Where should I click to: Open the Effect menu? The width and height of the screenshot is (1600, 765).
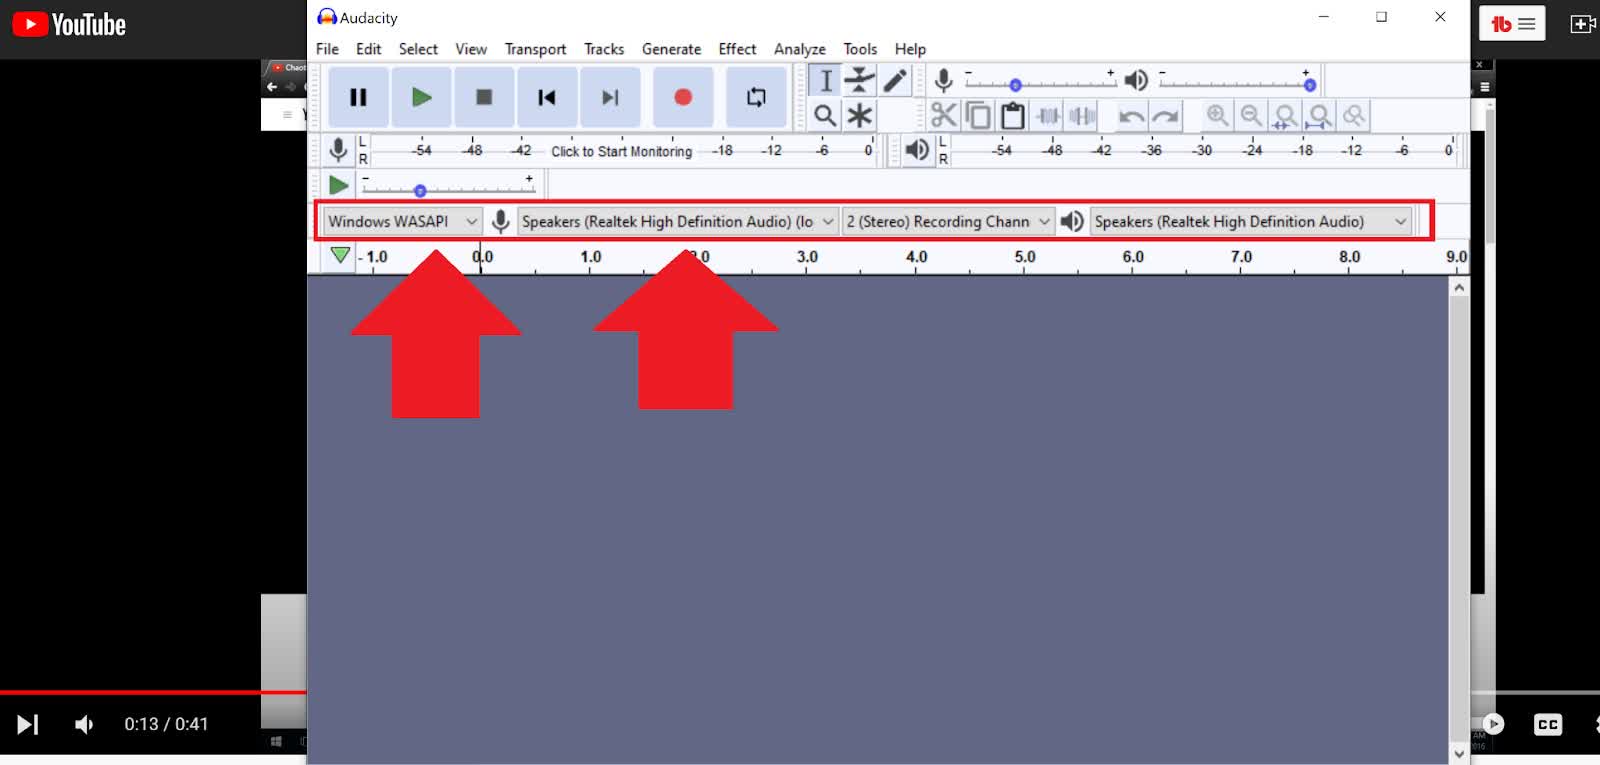(737, 49)
